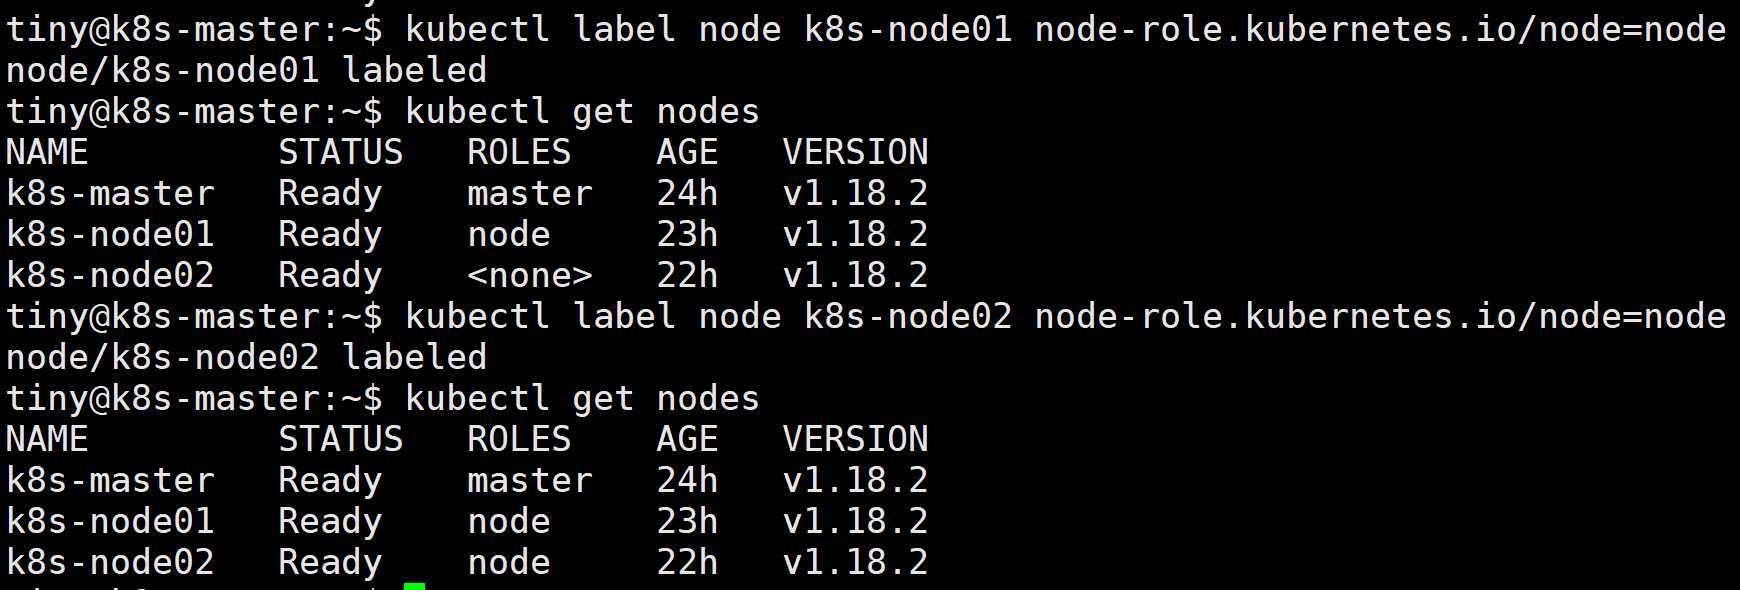Click 'k8s-node01' in the second table
Image resolution: width=1740 pixels, height=590 pixels.
click(x=110, y=521)
